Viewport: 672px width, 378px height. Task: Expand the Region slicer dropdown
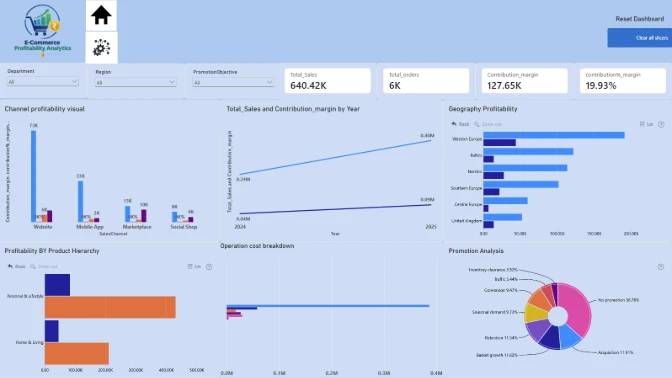[x=135, y=82]
